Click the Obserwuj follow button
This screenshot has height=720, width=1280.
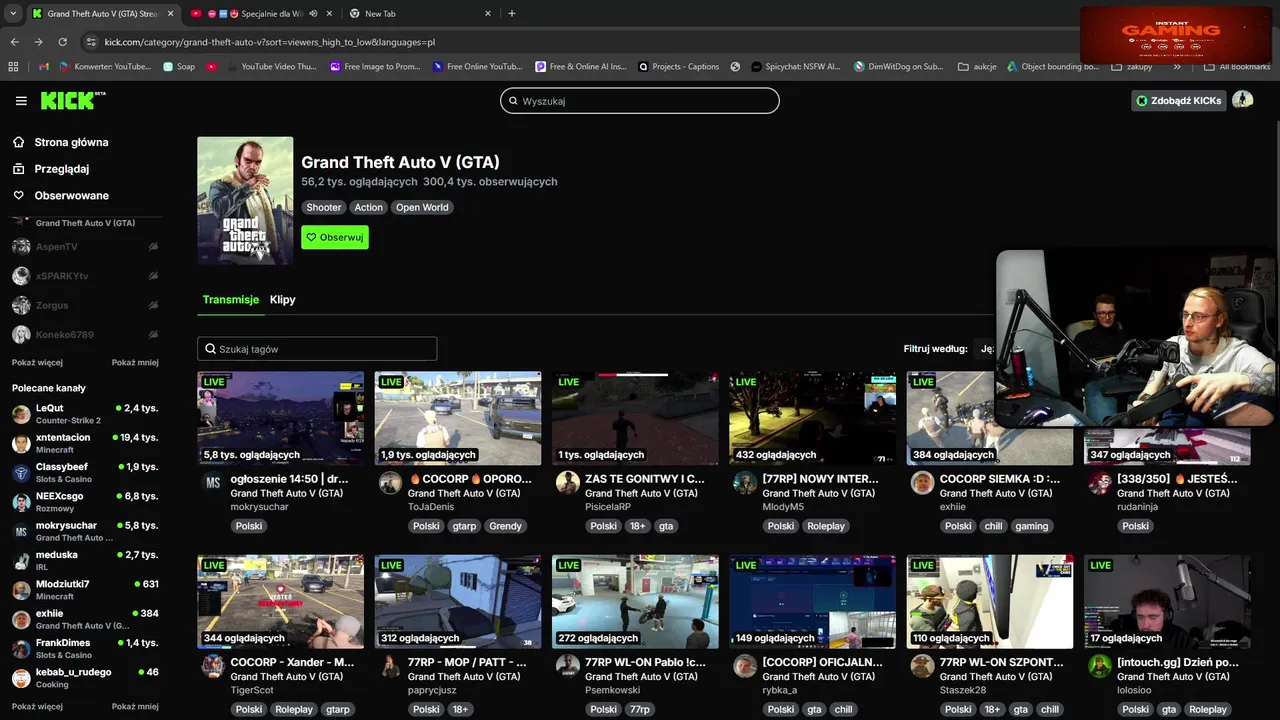[x=335, y=237]
